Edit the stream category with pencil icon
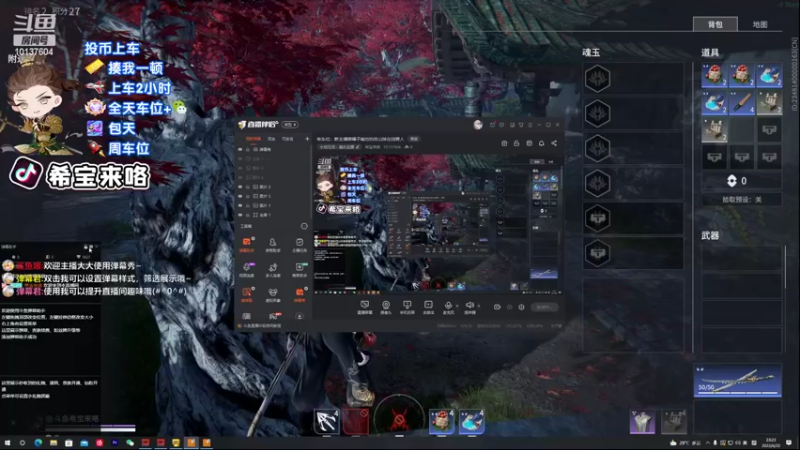The image size is (800, 450). (358, 147)
